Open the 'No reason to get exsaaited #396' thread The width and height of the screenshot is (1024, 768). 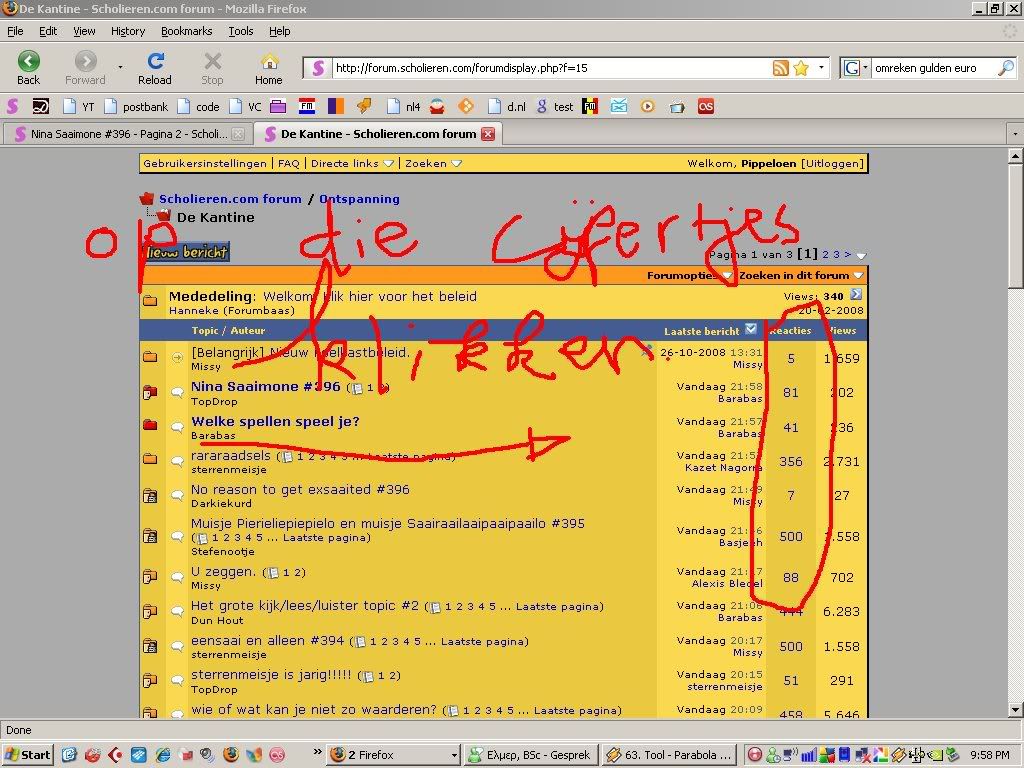pos(300,489)
